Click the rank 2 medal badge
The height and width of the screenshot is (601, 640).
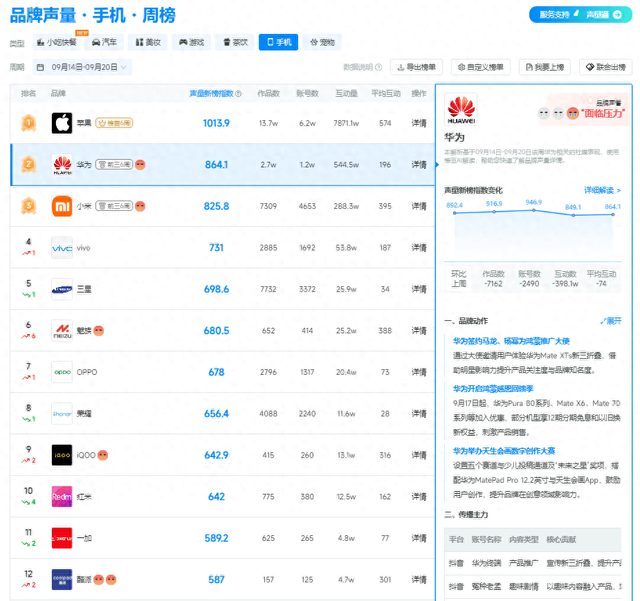(x=29, y=165)
